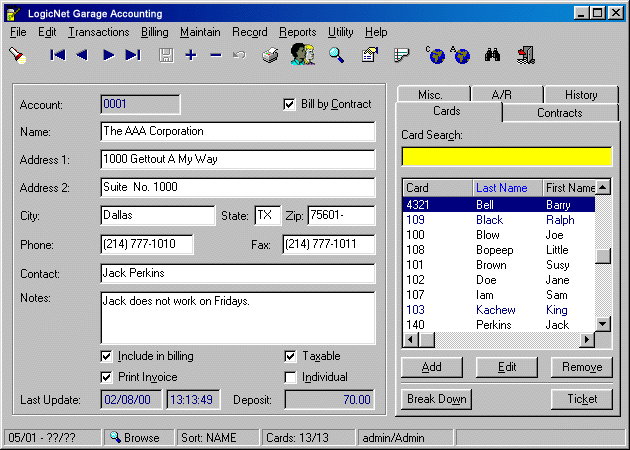Viewport: 630px width, 450px height.
Task: Click the undo arrow icon
Action: pos(239,55)
